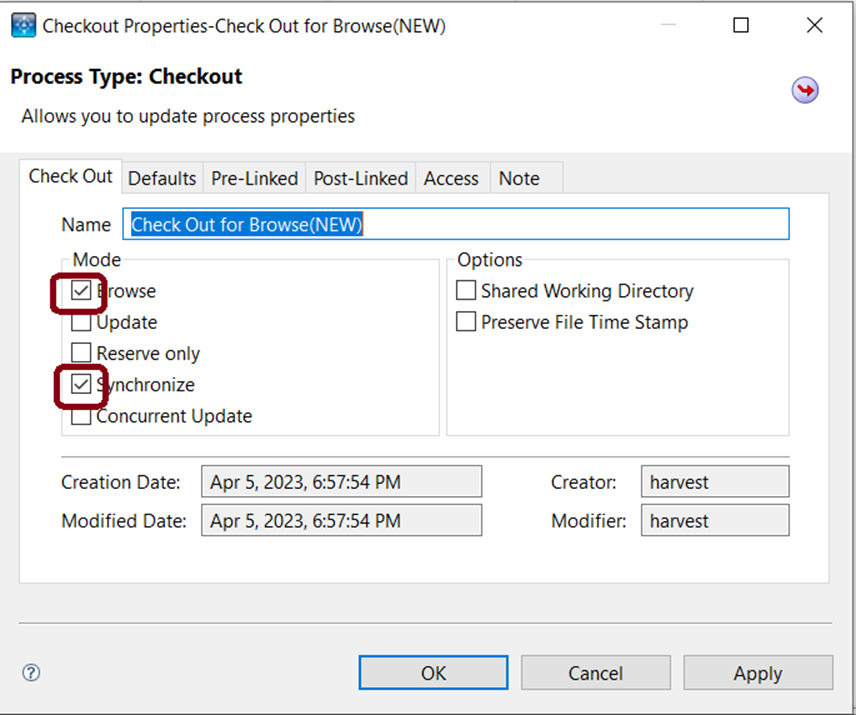Viewport: 856px width, 715px height.
Task: Open the Pre-Linked tab
Action: 254,178
